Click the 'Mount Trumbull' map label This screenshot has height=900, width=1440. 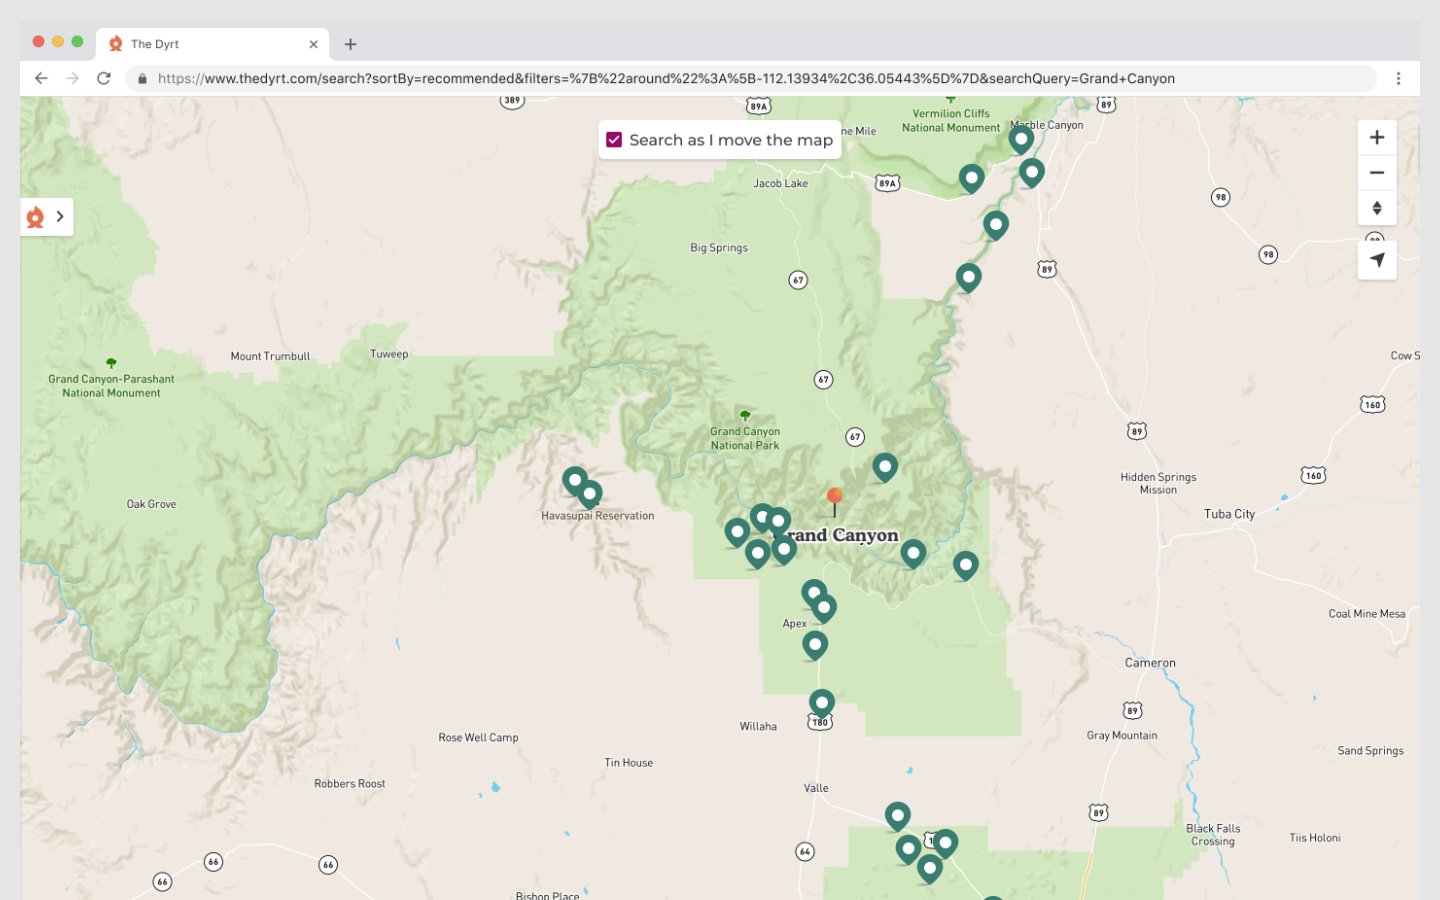(270, 356)
